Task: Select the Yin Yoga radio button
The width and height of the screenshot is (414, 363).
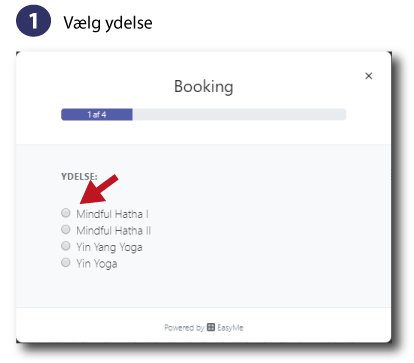Action: pyautogui.click(x=66, y=263)
